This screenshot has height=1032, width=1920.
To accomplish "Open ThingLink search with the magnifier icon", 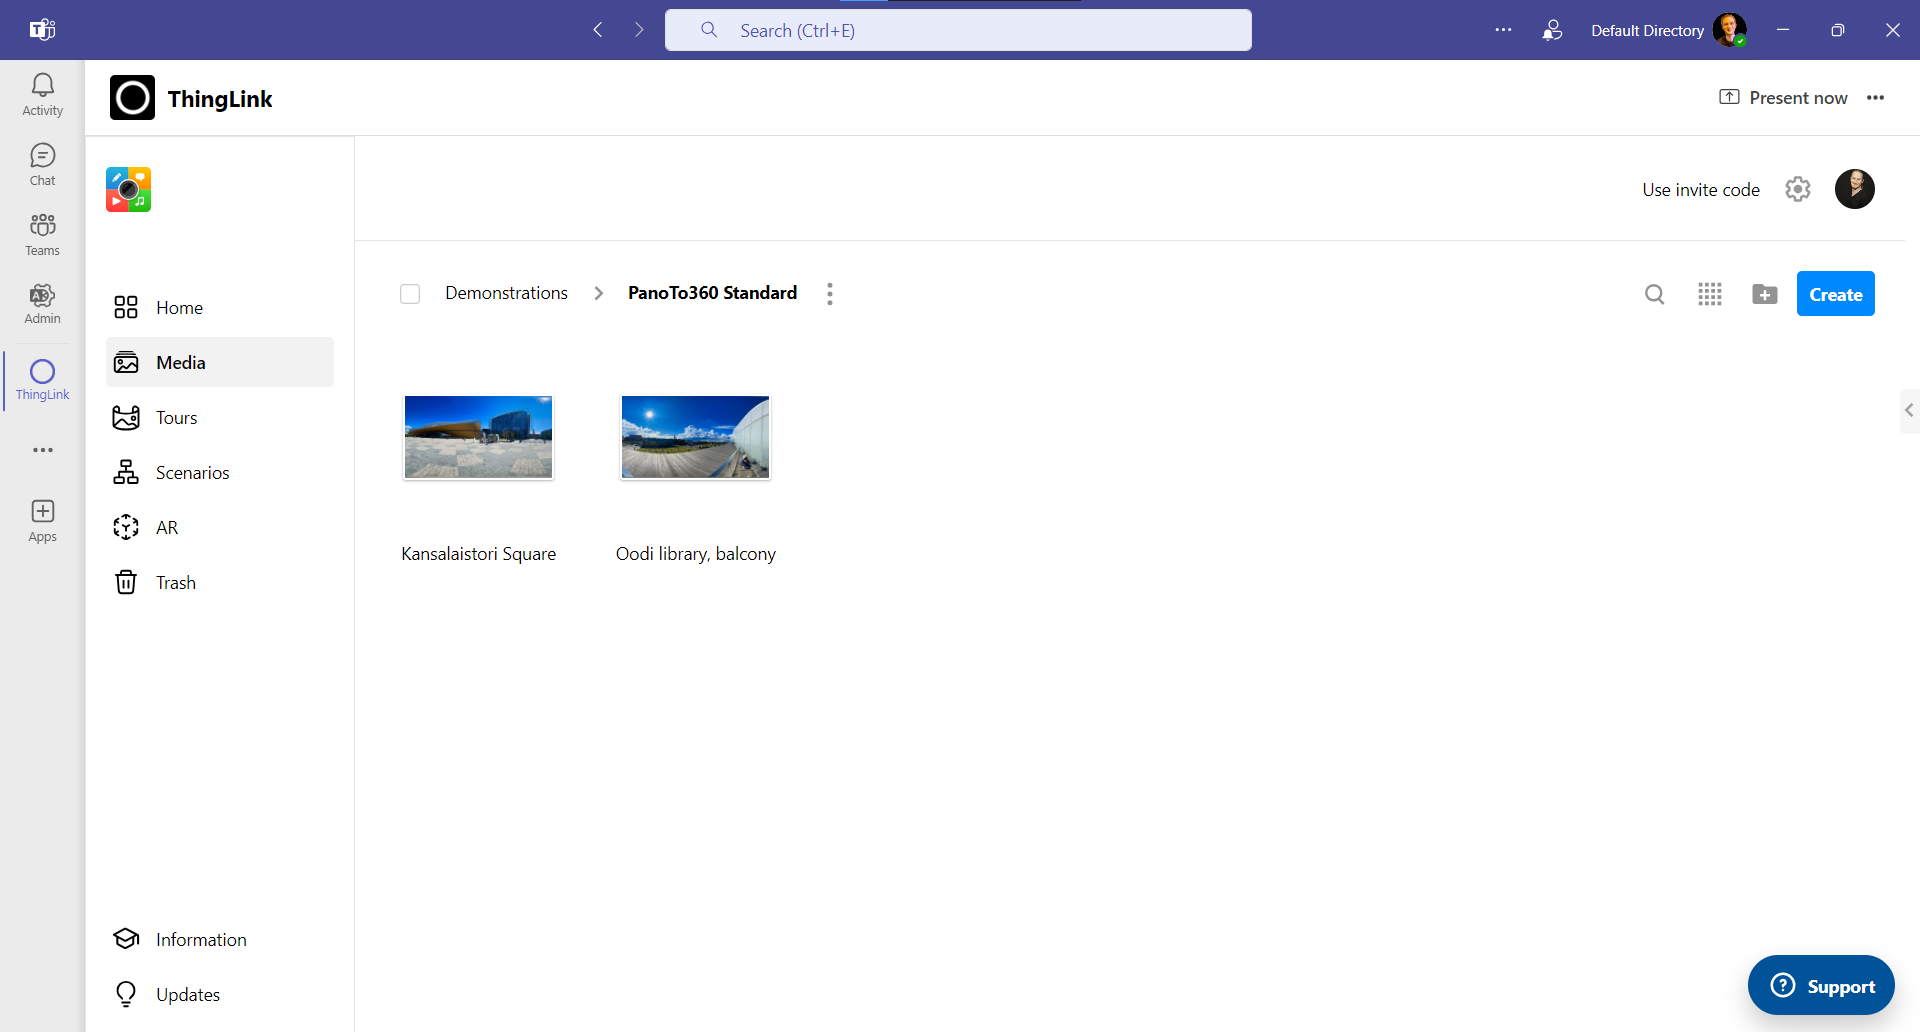I will click(x=1654, y=294).
